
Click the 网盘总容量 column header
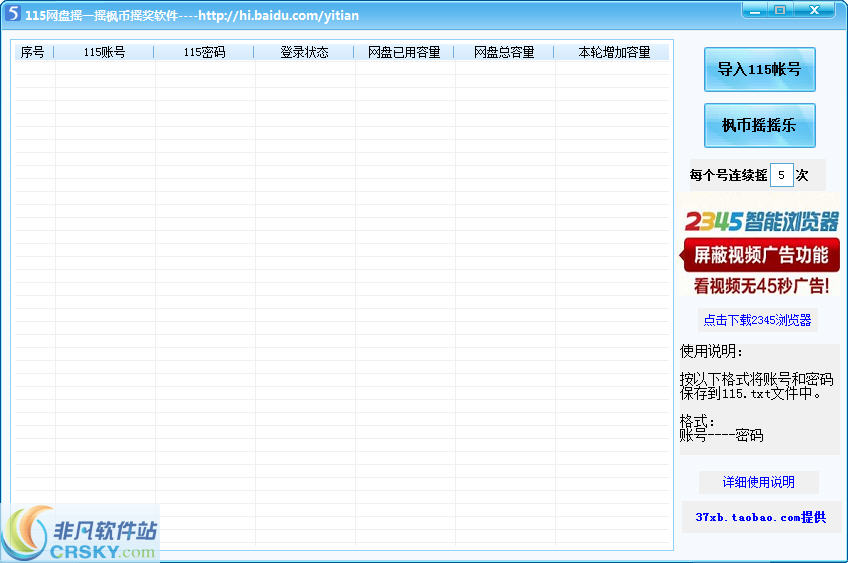point(504,52)
